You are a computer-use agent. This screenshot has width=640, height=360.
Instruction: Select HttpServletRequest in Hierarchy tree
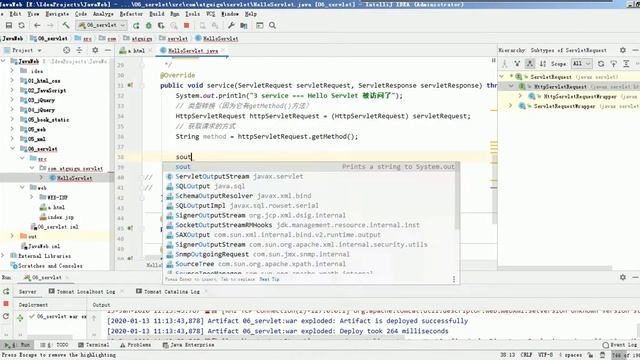pyautogui.click(x=560, y=87)
